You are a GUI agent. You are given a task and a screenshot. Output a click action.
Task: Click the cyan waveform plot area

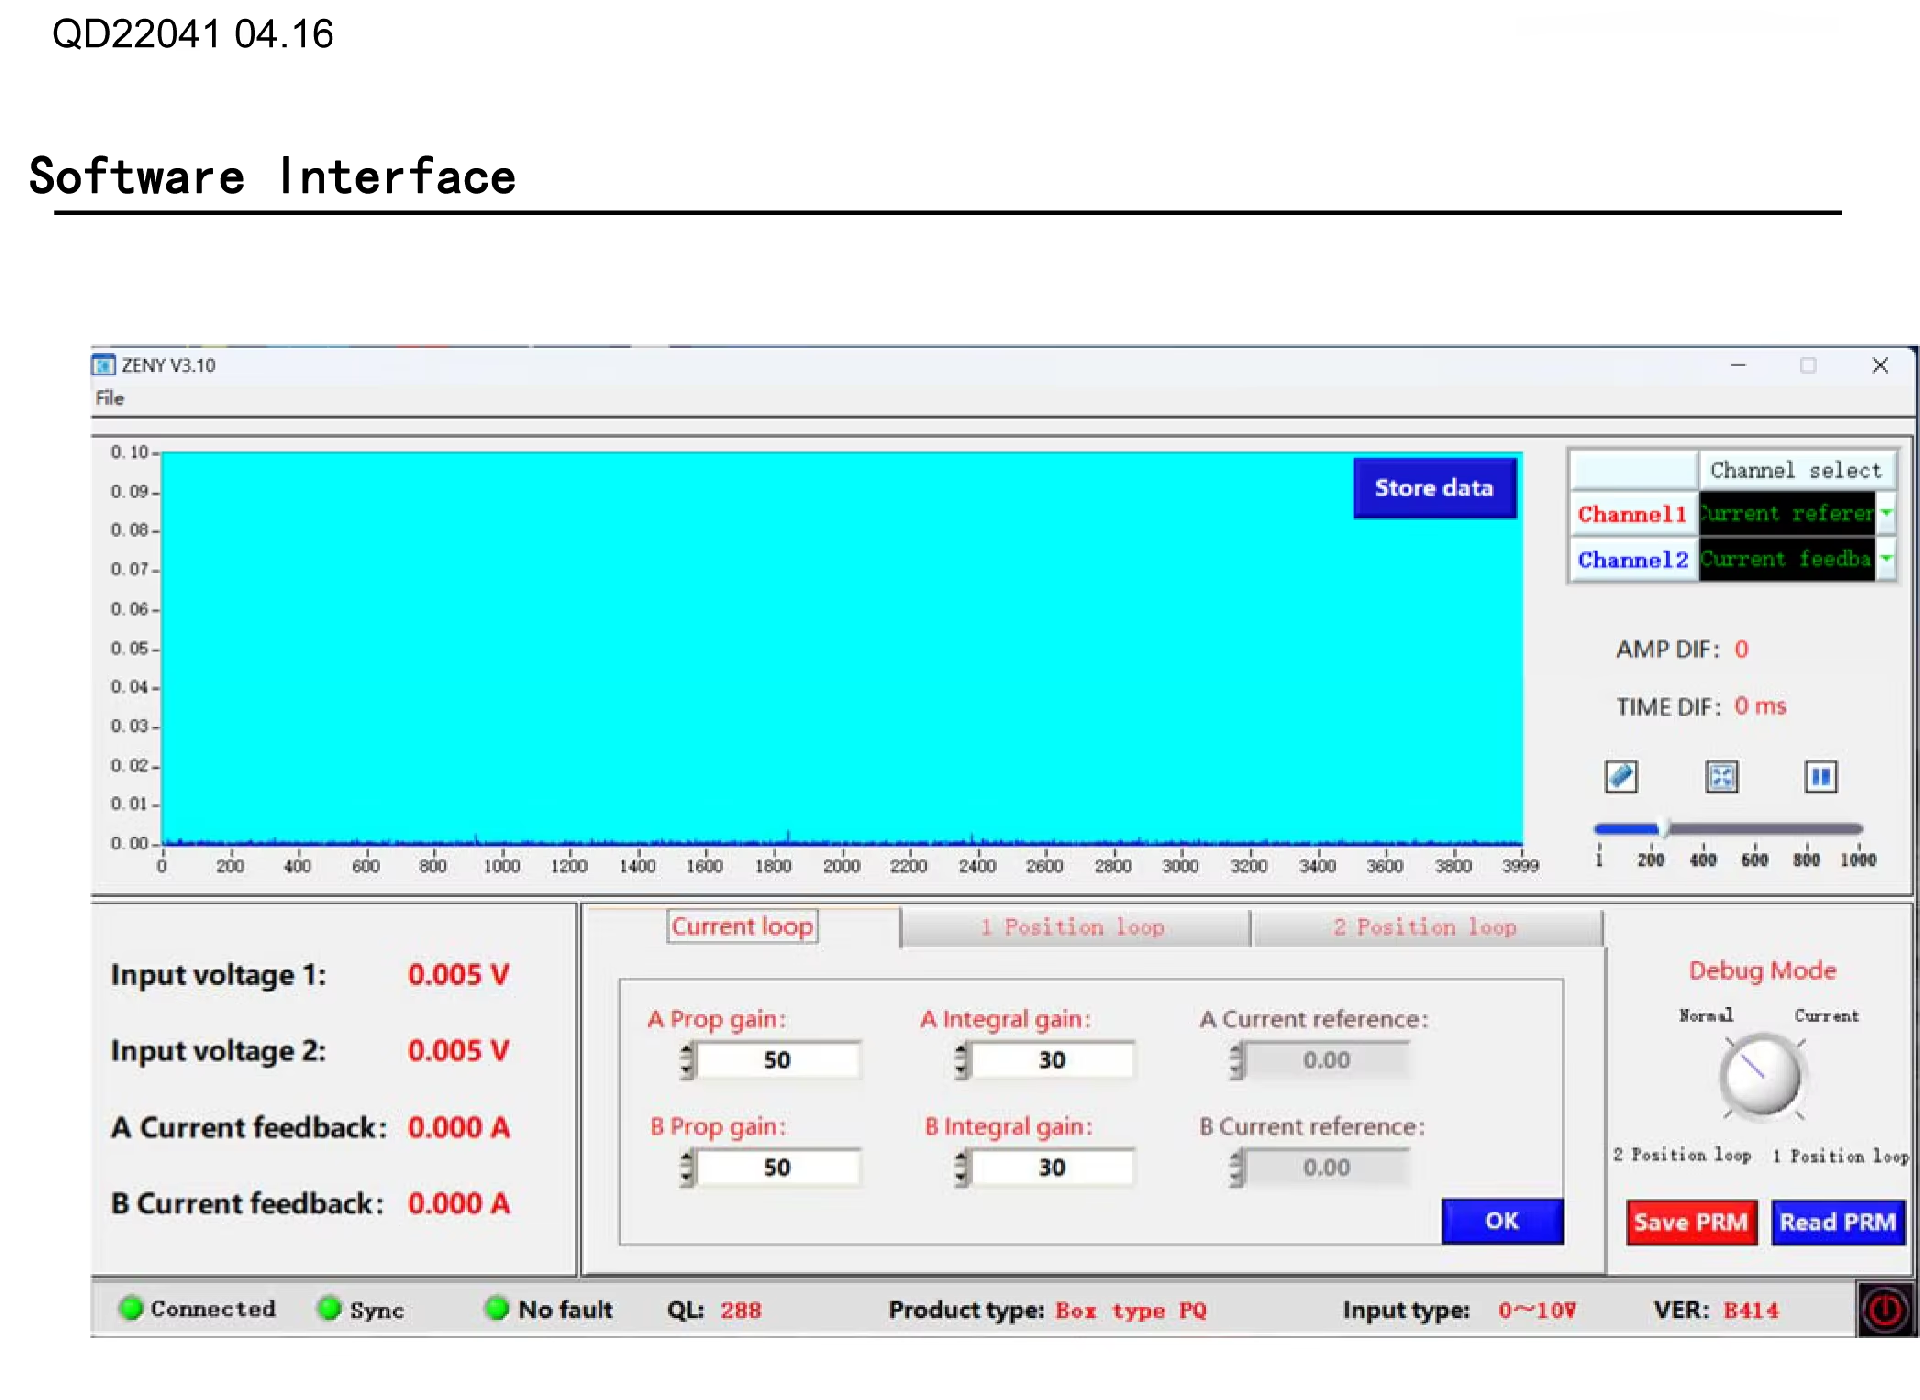click(x=842, y=648)
